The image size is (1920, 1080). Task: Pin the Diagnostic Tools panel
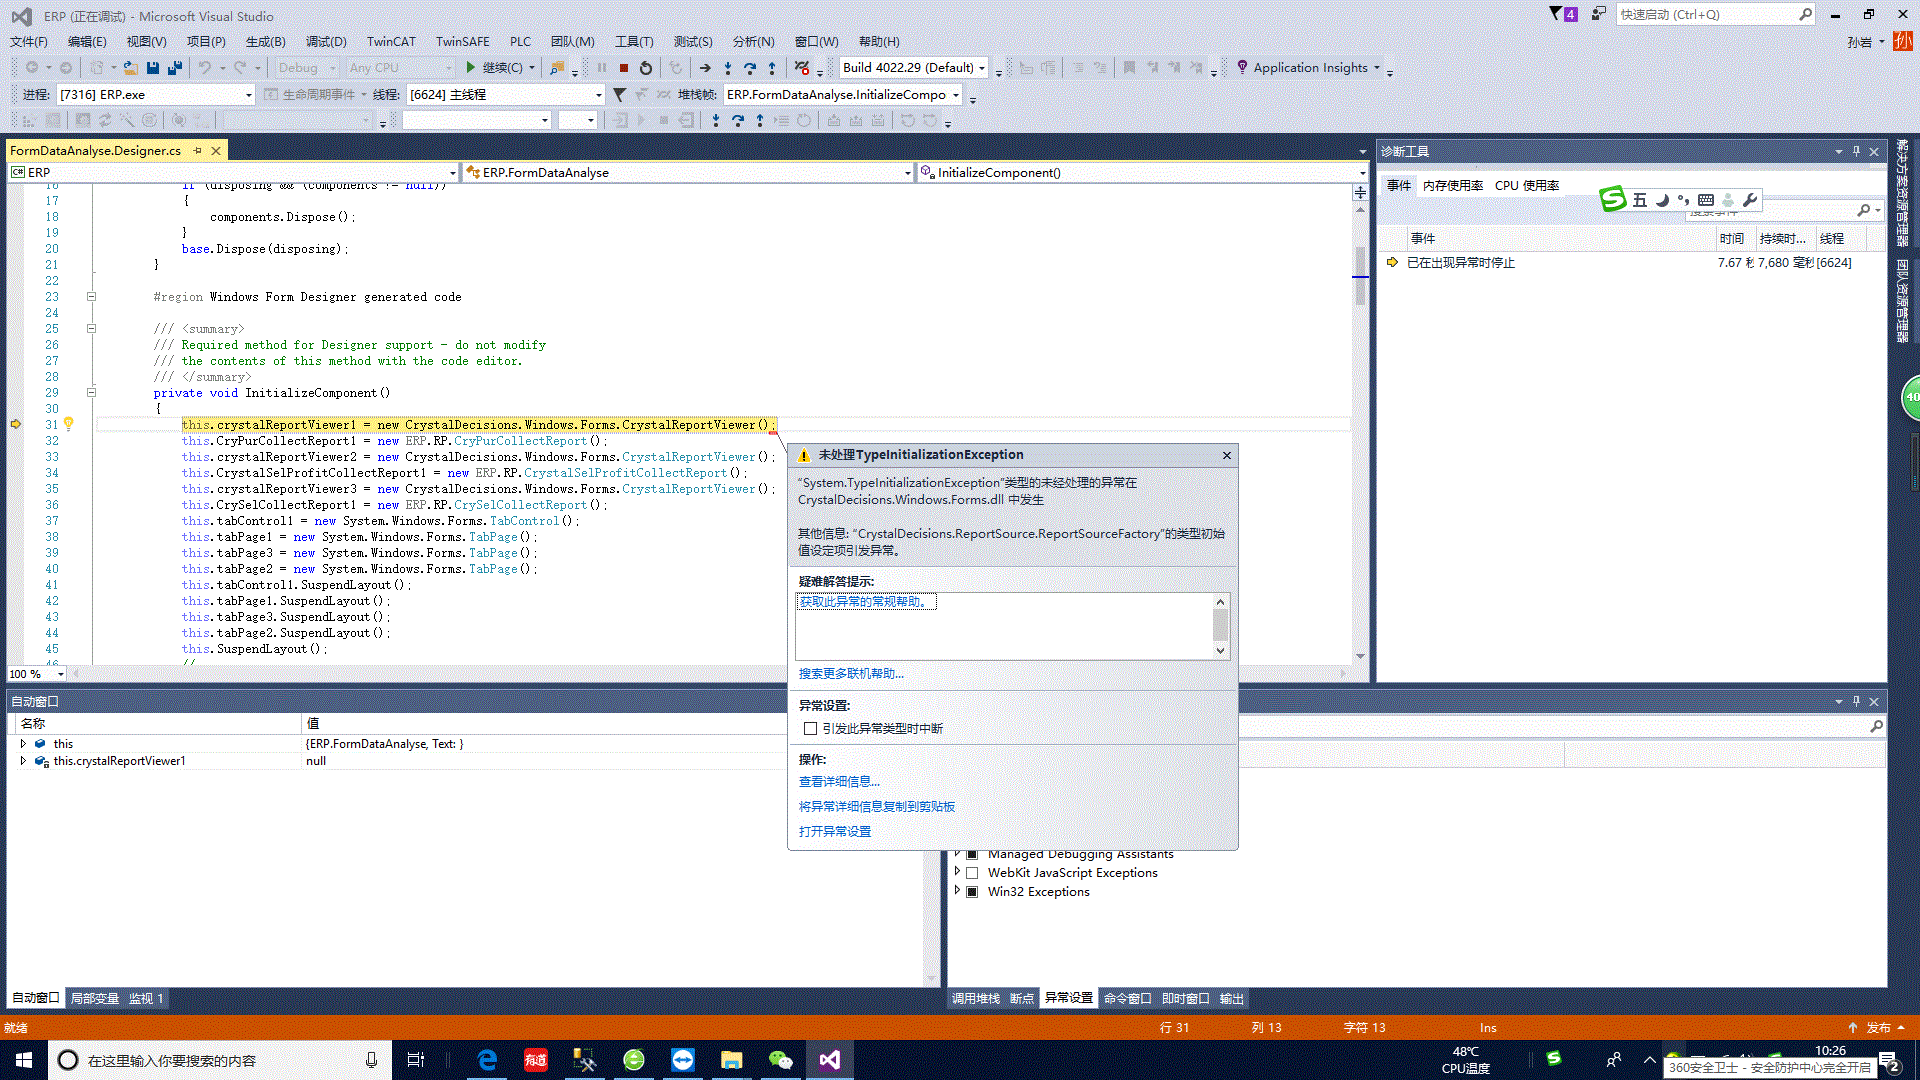coord(1856,151)
